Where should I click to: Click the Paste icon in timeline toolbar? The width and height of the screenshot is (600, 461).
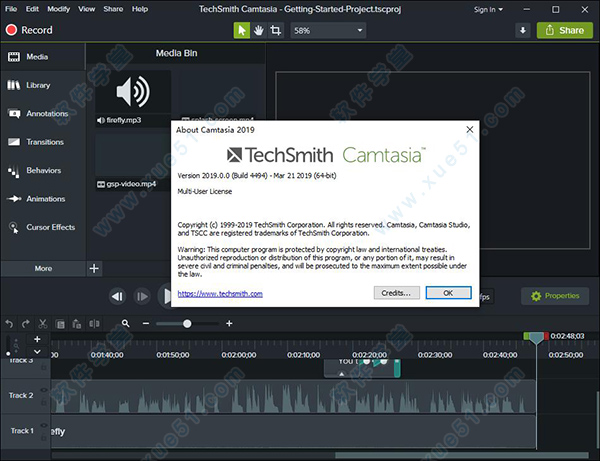point(77,324)
